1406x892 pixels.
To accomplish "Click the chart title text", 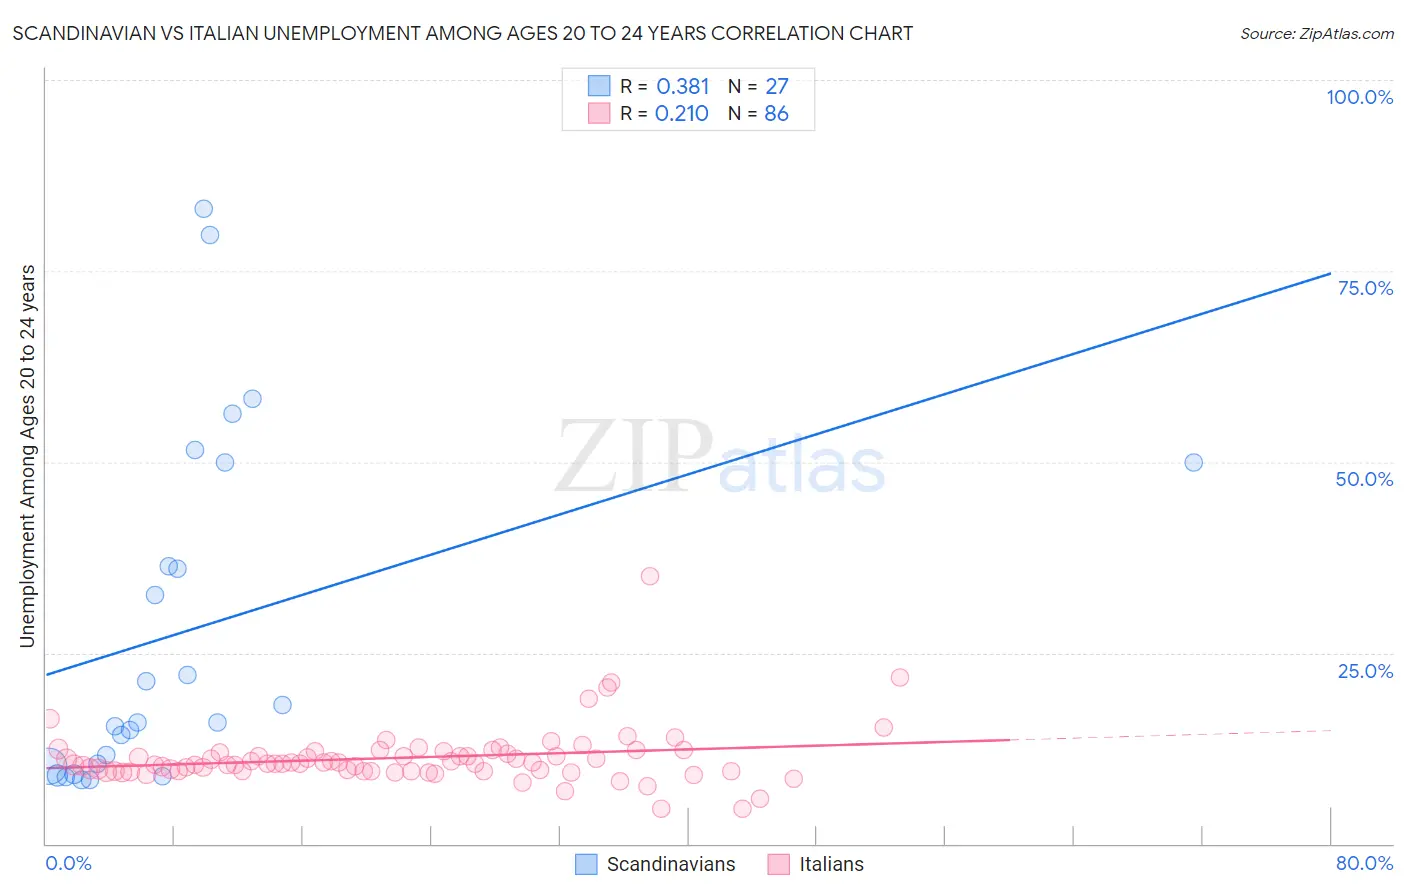I will 462,33.
